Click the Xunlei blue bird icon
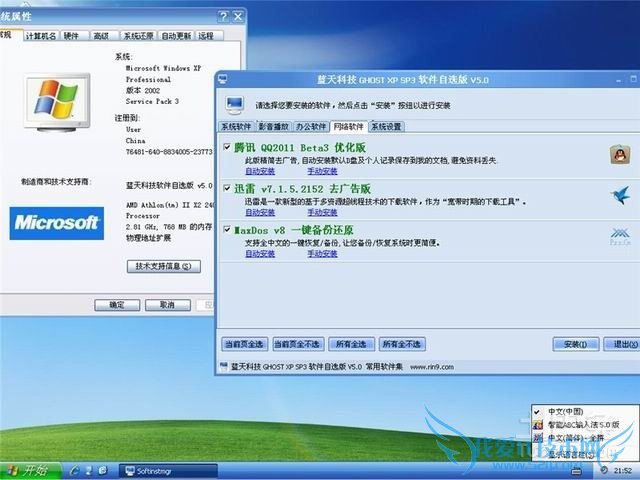 point(620,194)
